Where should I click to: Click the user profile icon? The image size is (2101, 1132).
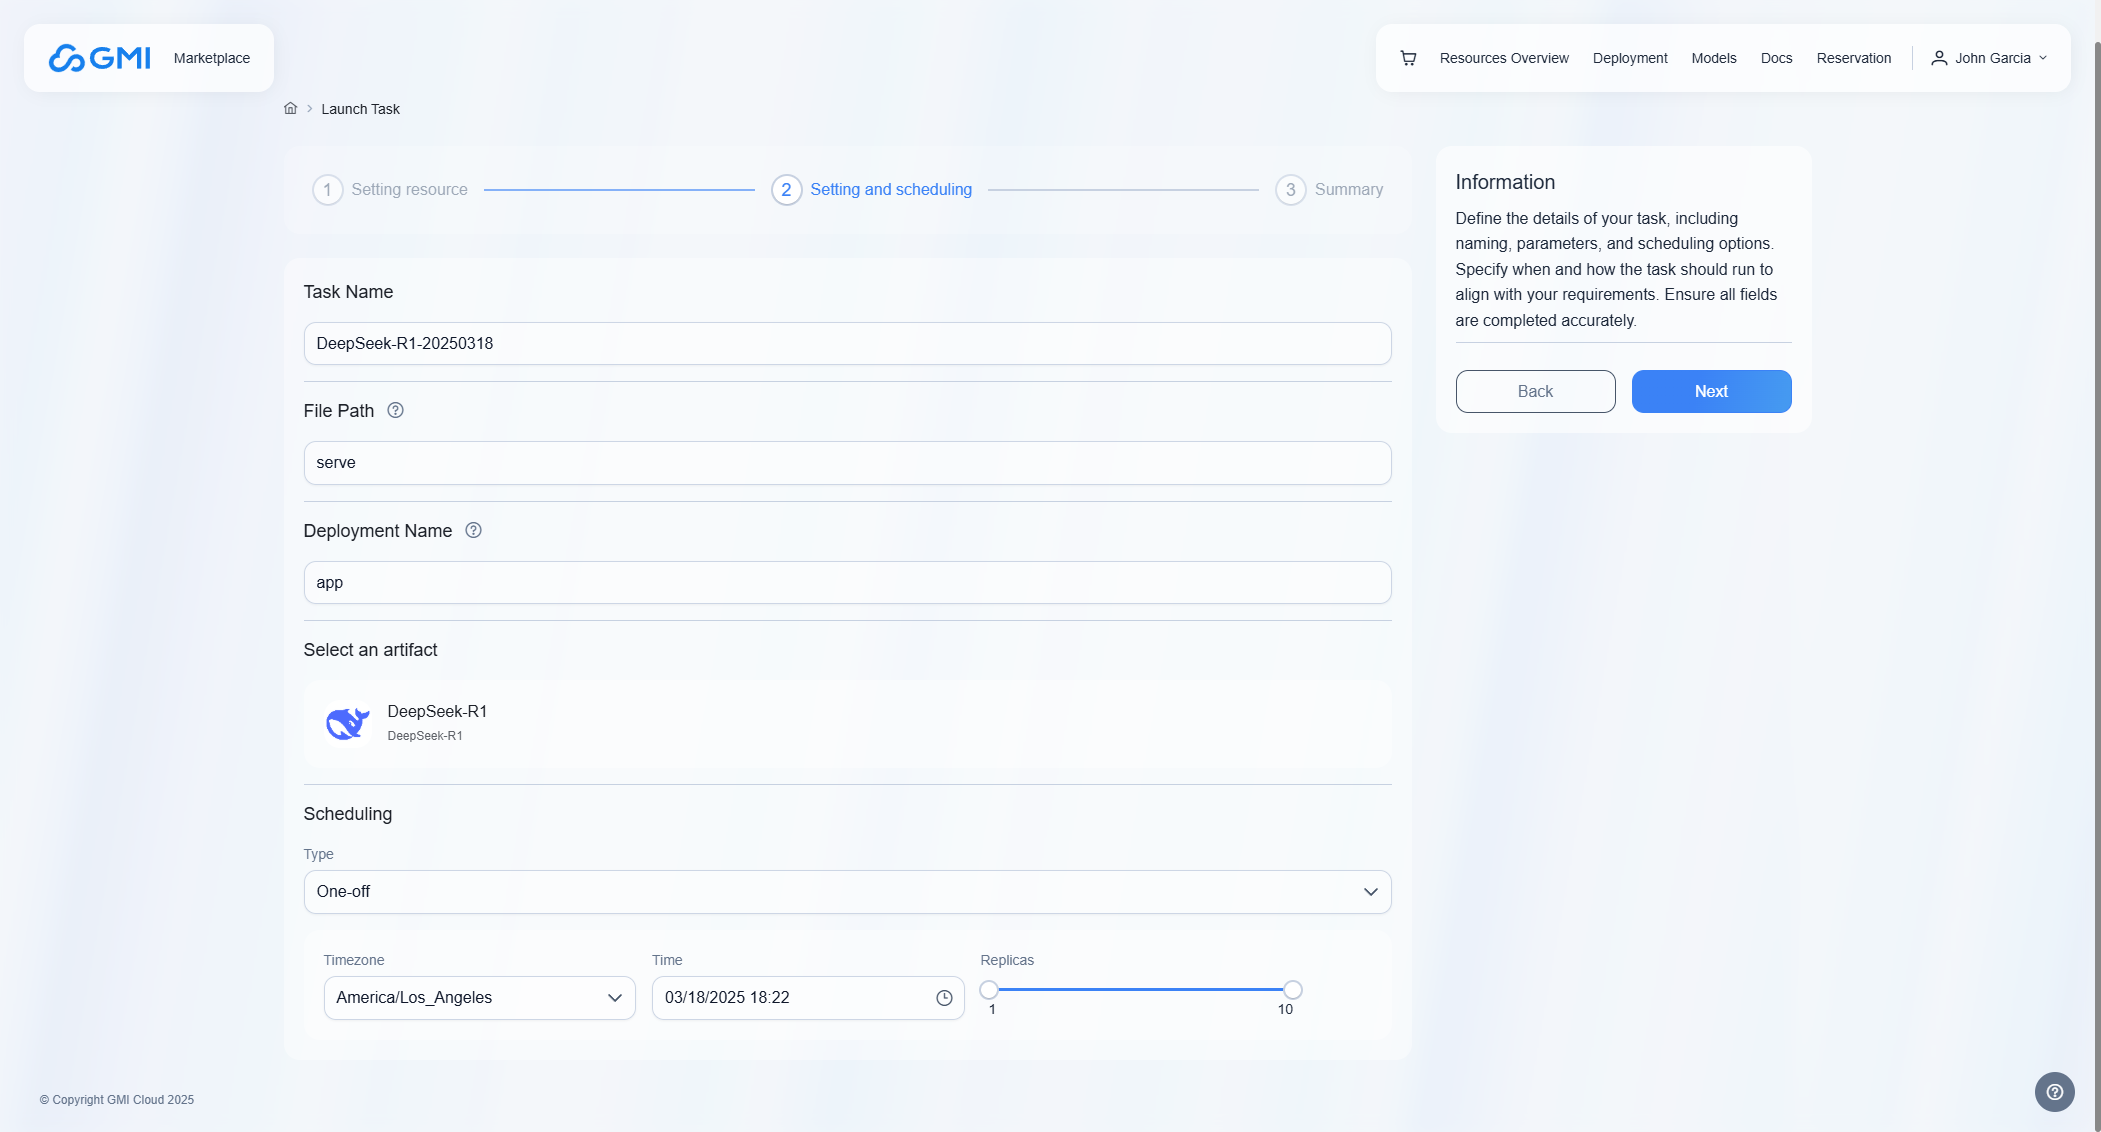pyautogui.click(x=1939, y=58)
